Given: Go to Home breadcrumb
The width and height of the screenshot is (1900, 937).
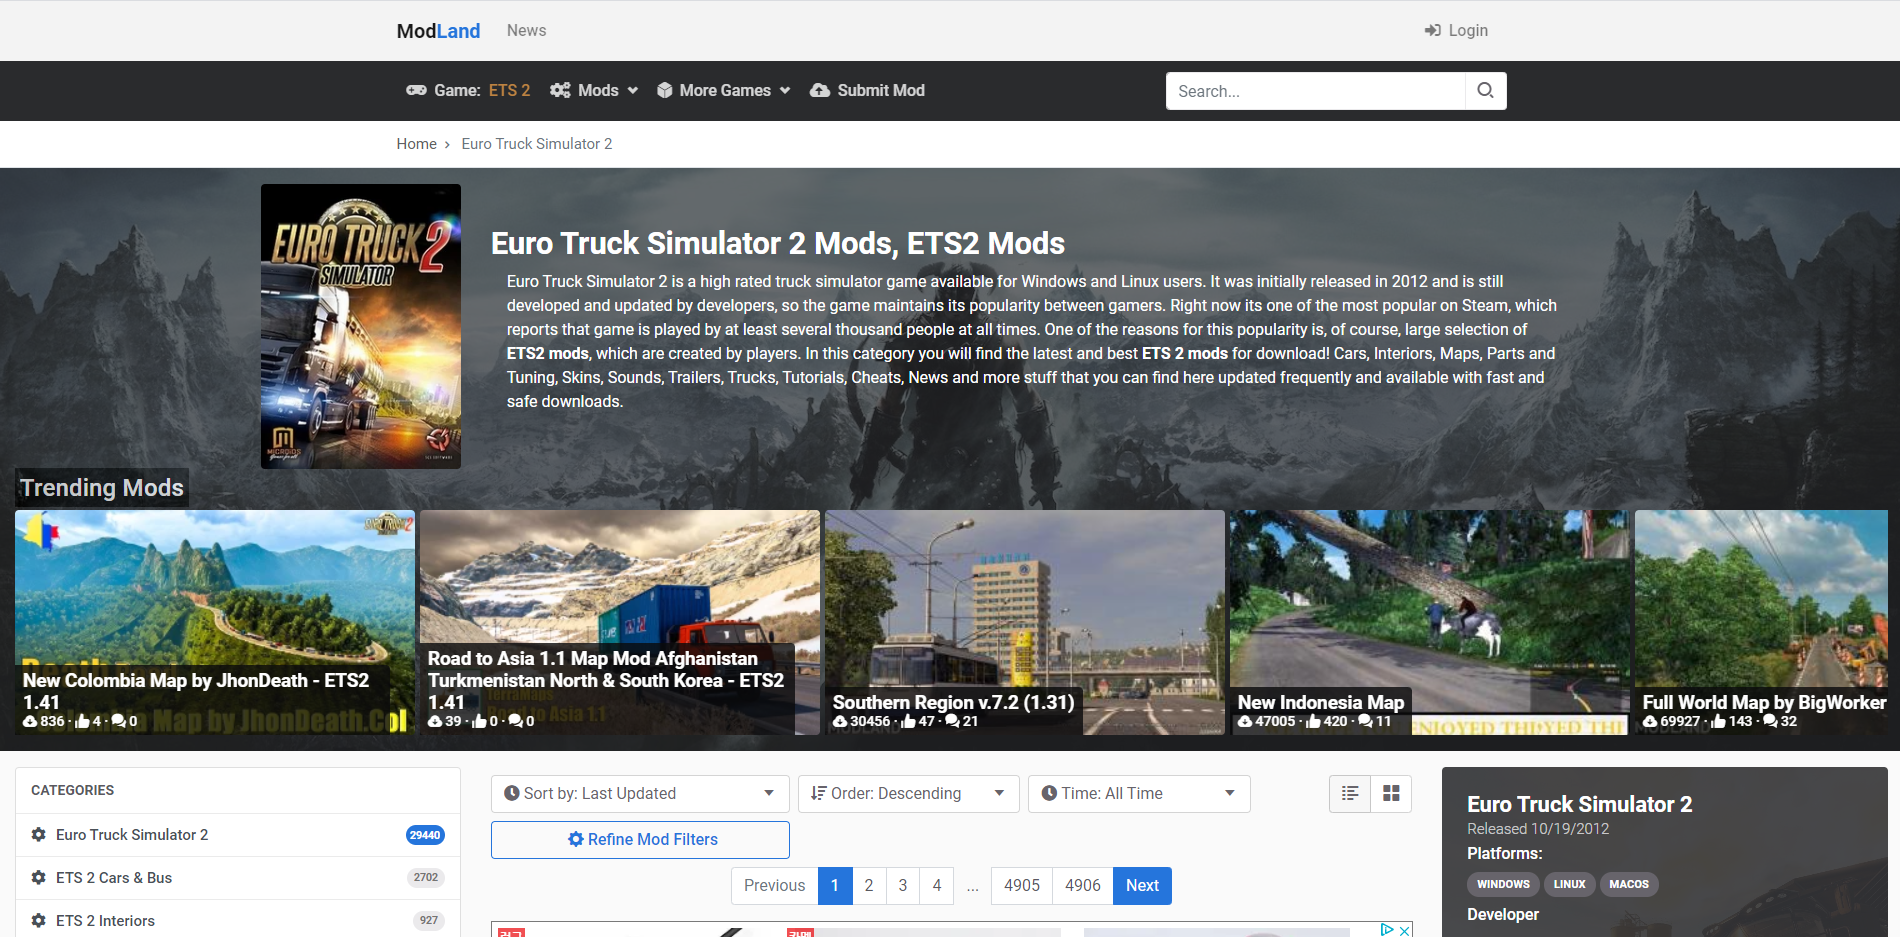Looking at the screenshot, I should coord(416,144).
